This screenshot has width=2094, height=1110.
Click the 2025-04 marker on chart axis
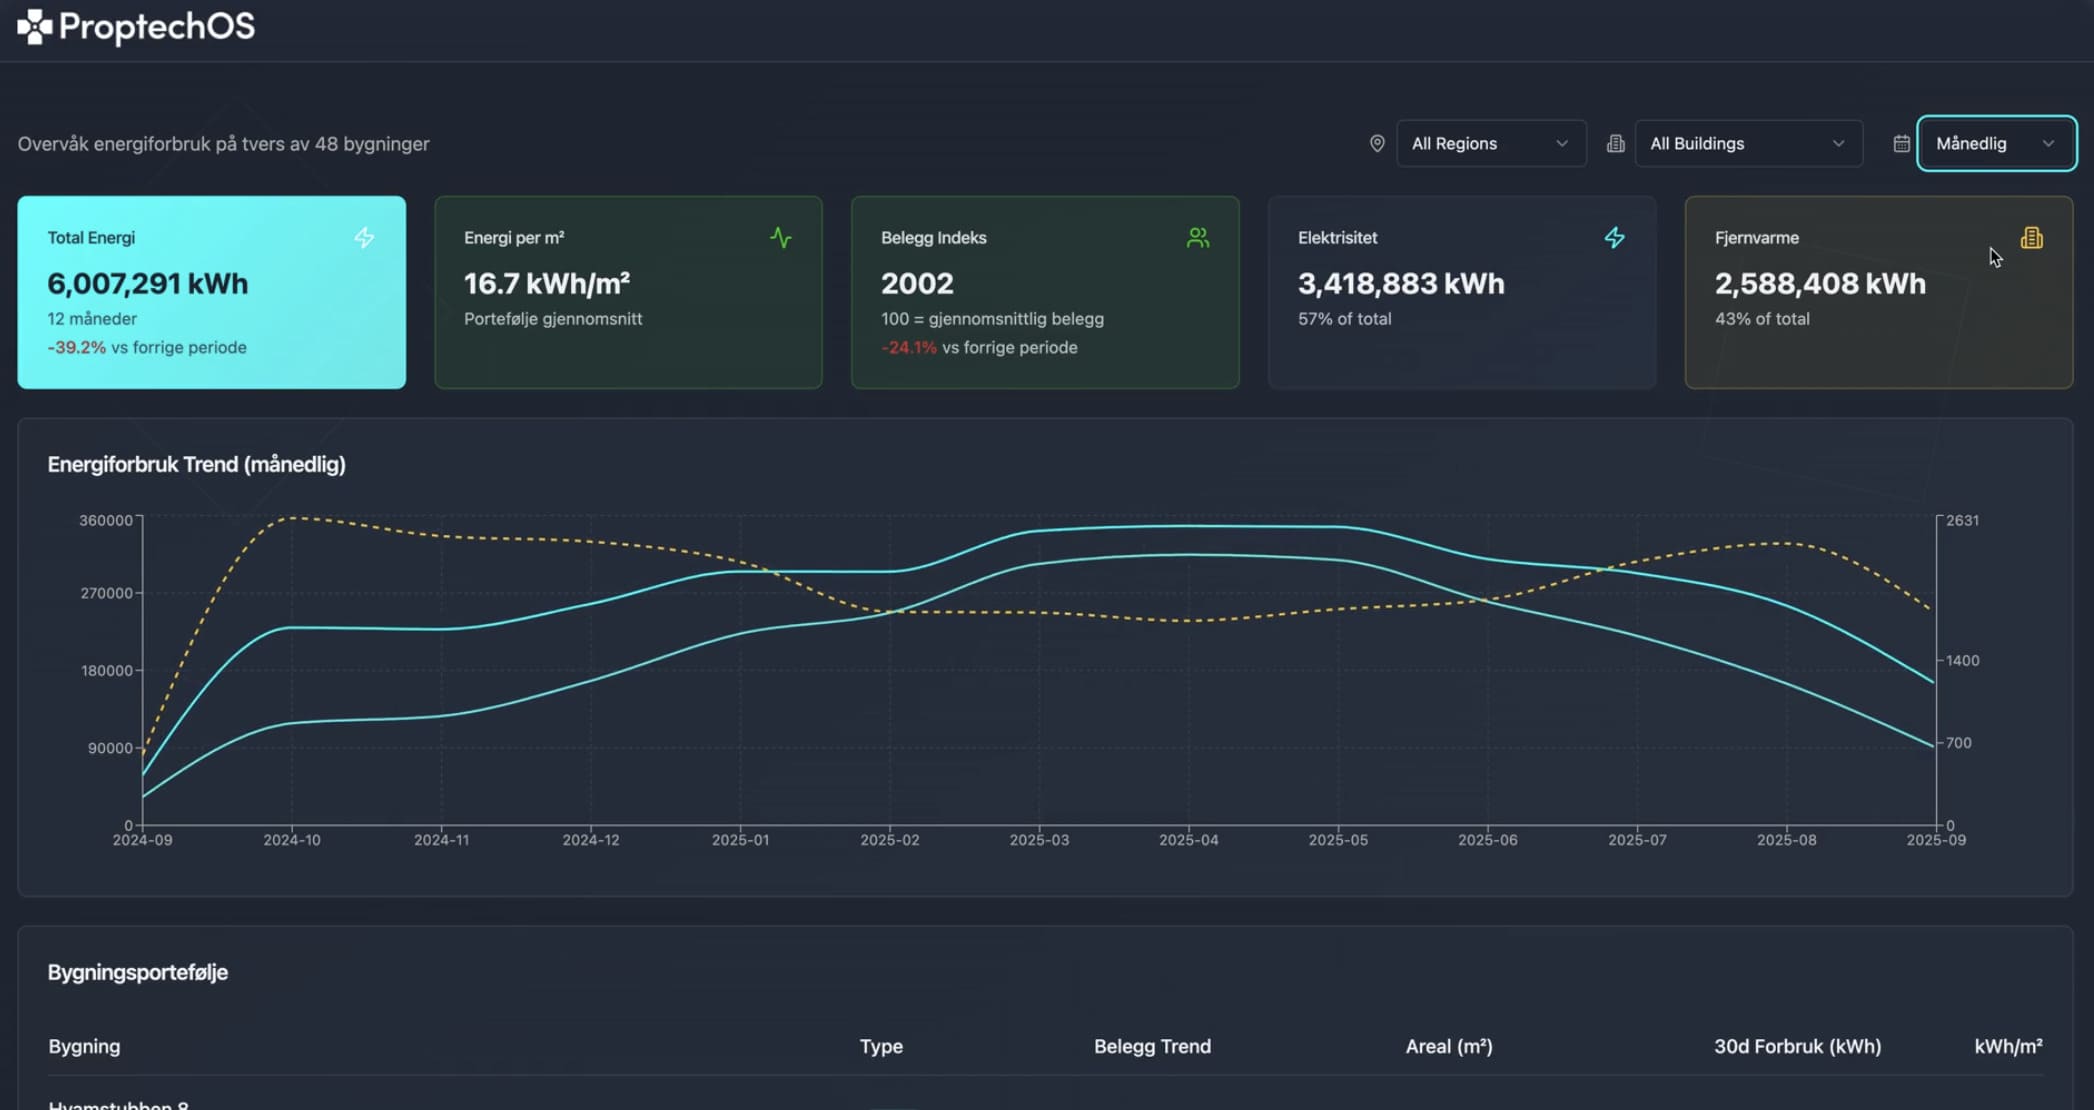pos(1188,840)
